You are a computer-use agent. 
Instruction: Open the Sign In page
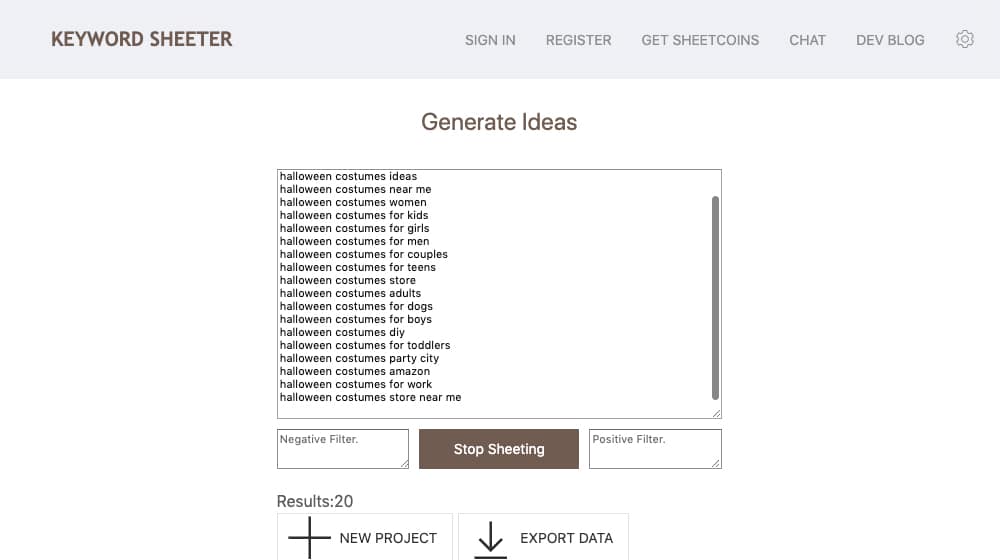[490, 40]
